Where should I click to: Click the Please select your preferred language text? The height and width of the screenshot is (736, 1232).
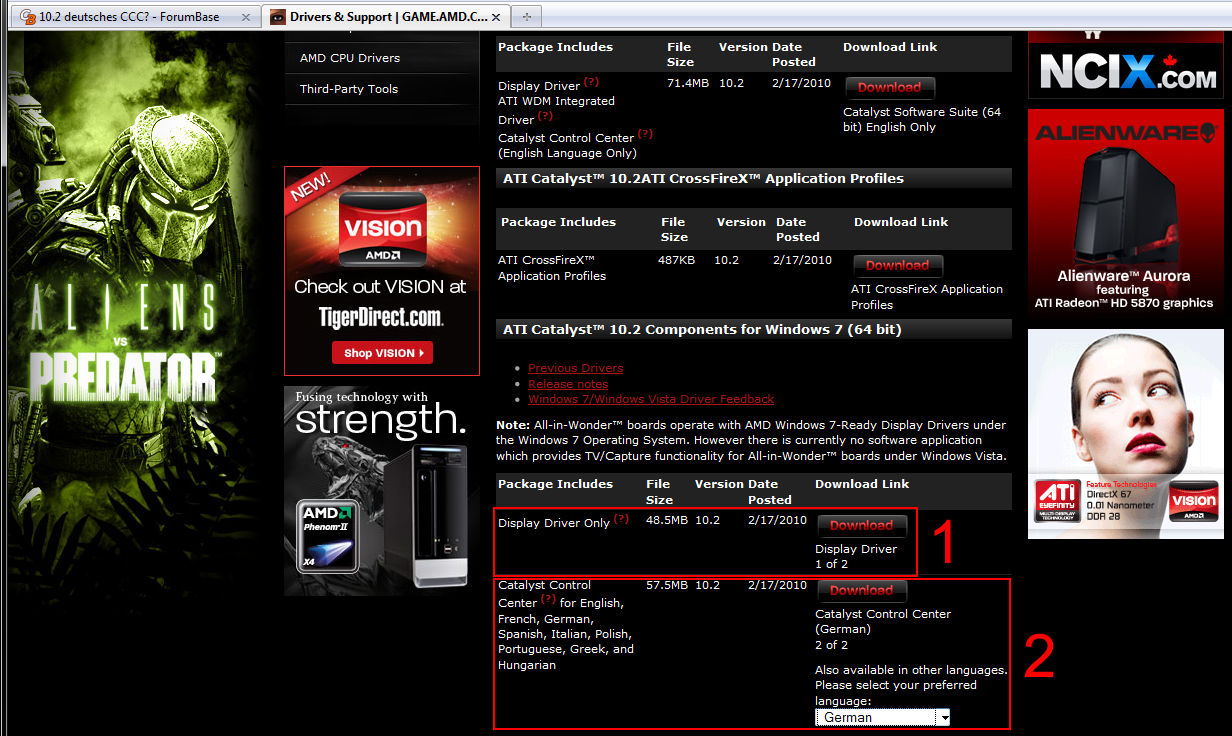pos(896,693)
